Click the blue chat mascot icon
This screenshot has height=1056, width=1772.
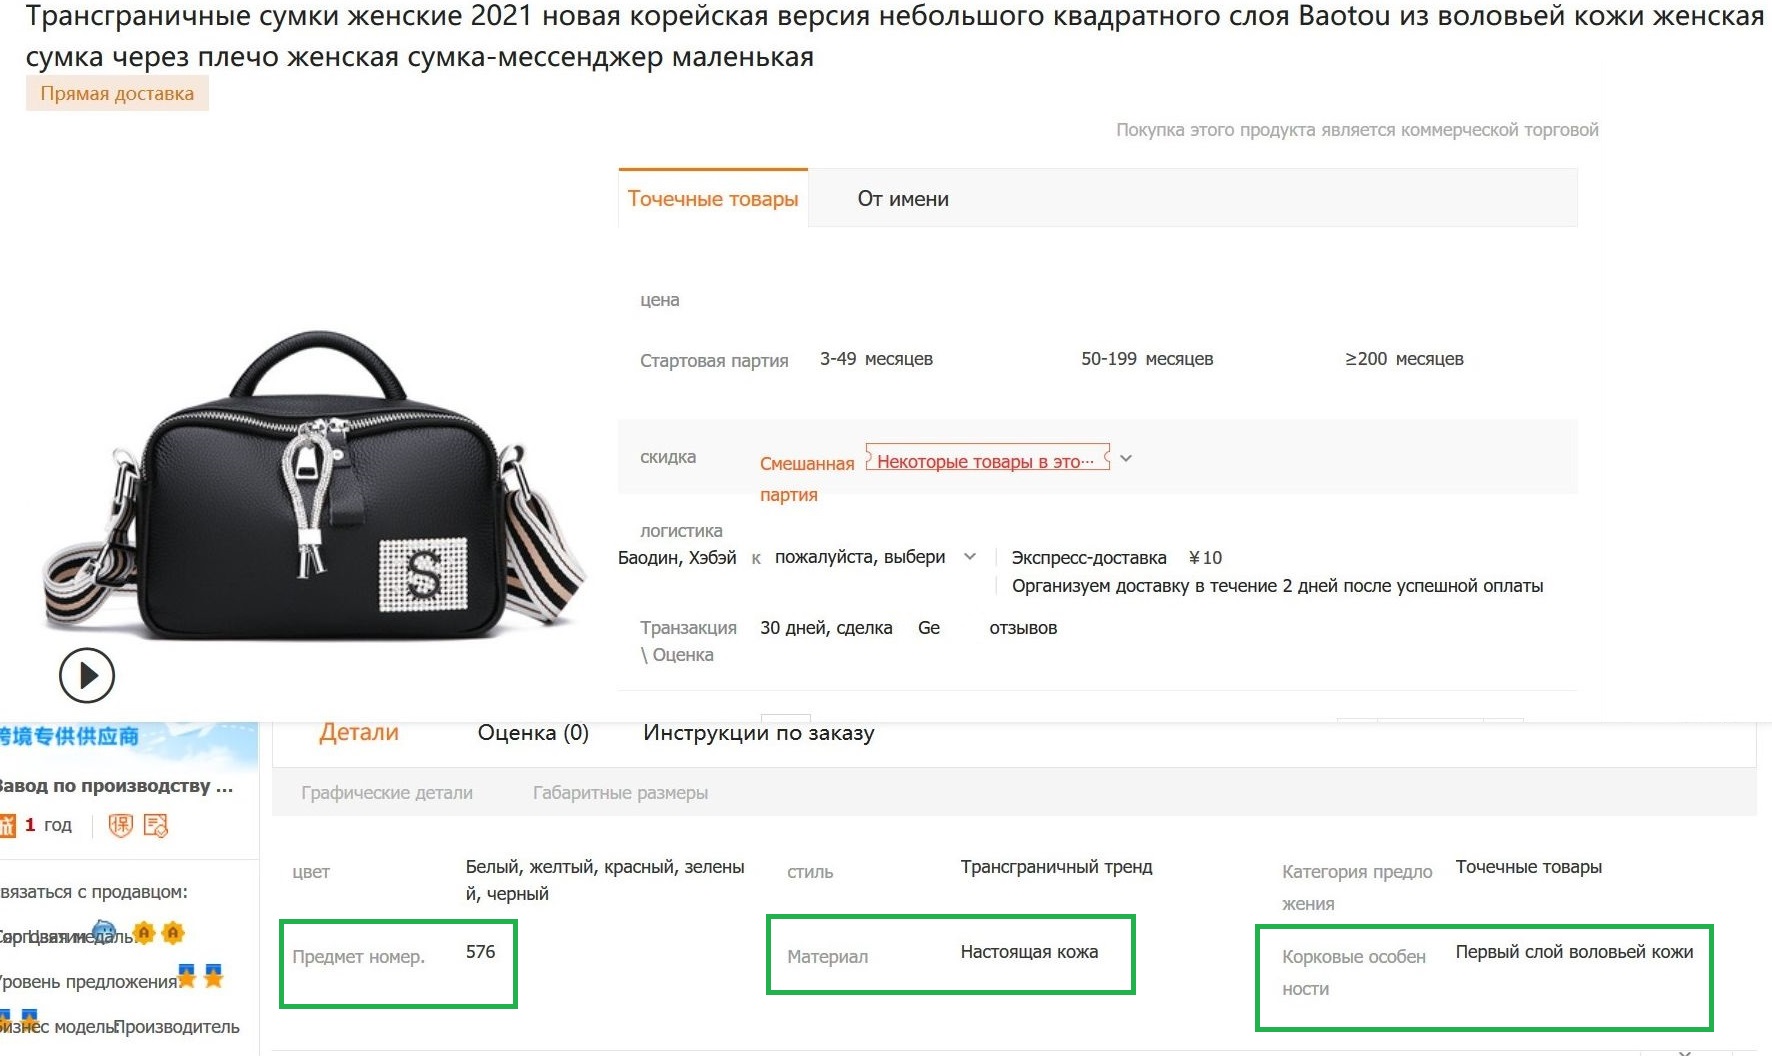[104, 932]
